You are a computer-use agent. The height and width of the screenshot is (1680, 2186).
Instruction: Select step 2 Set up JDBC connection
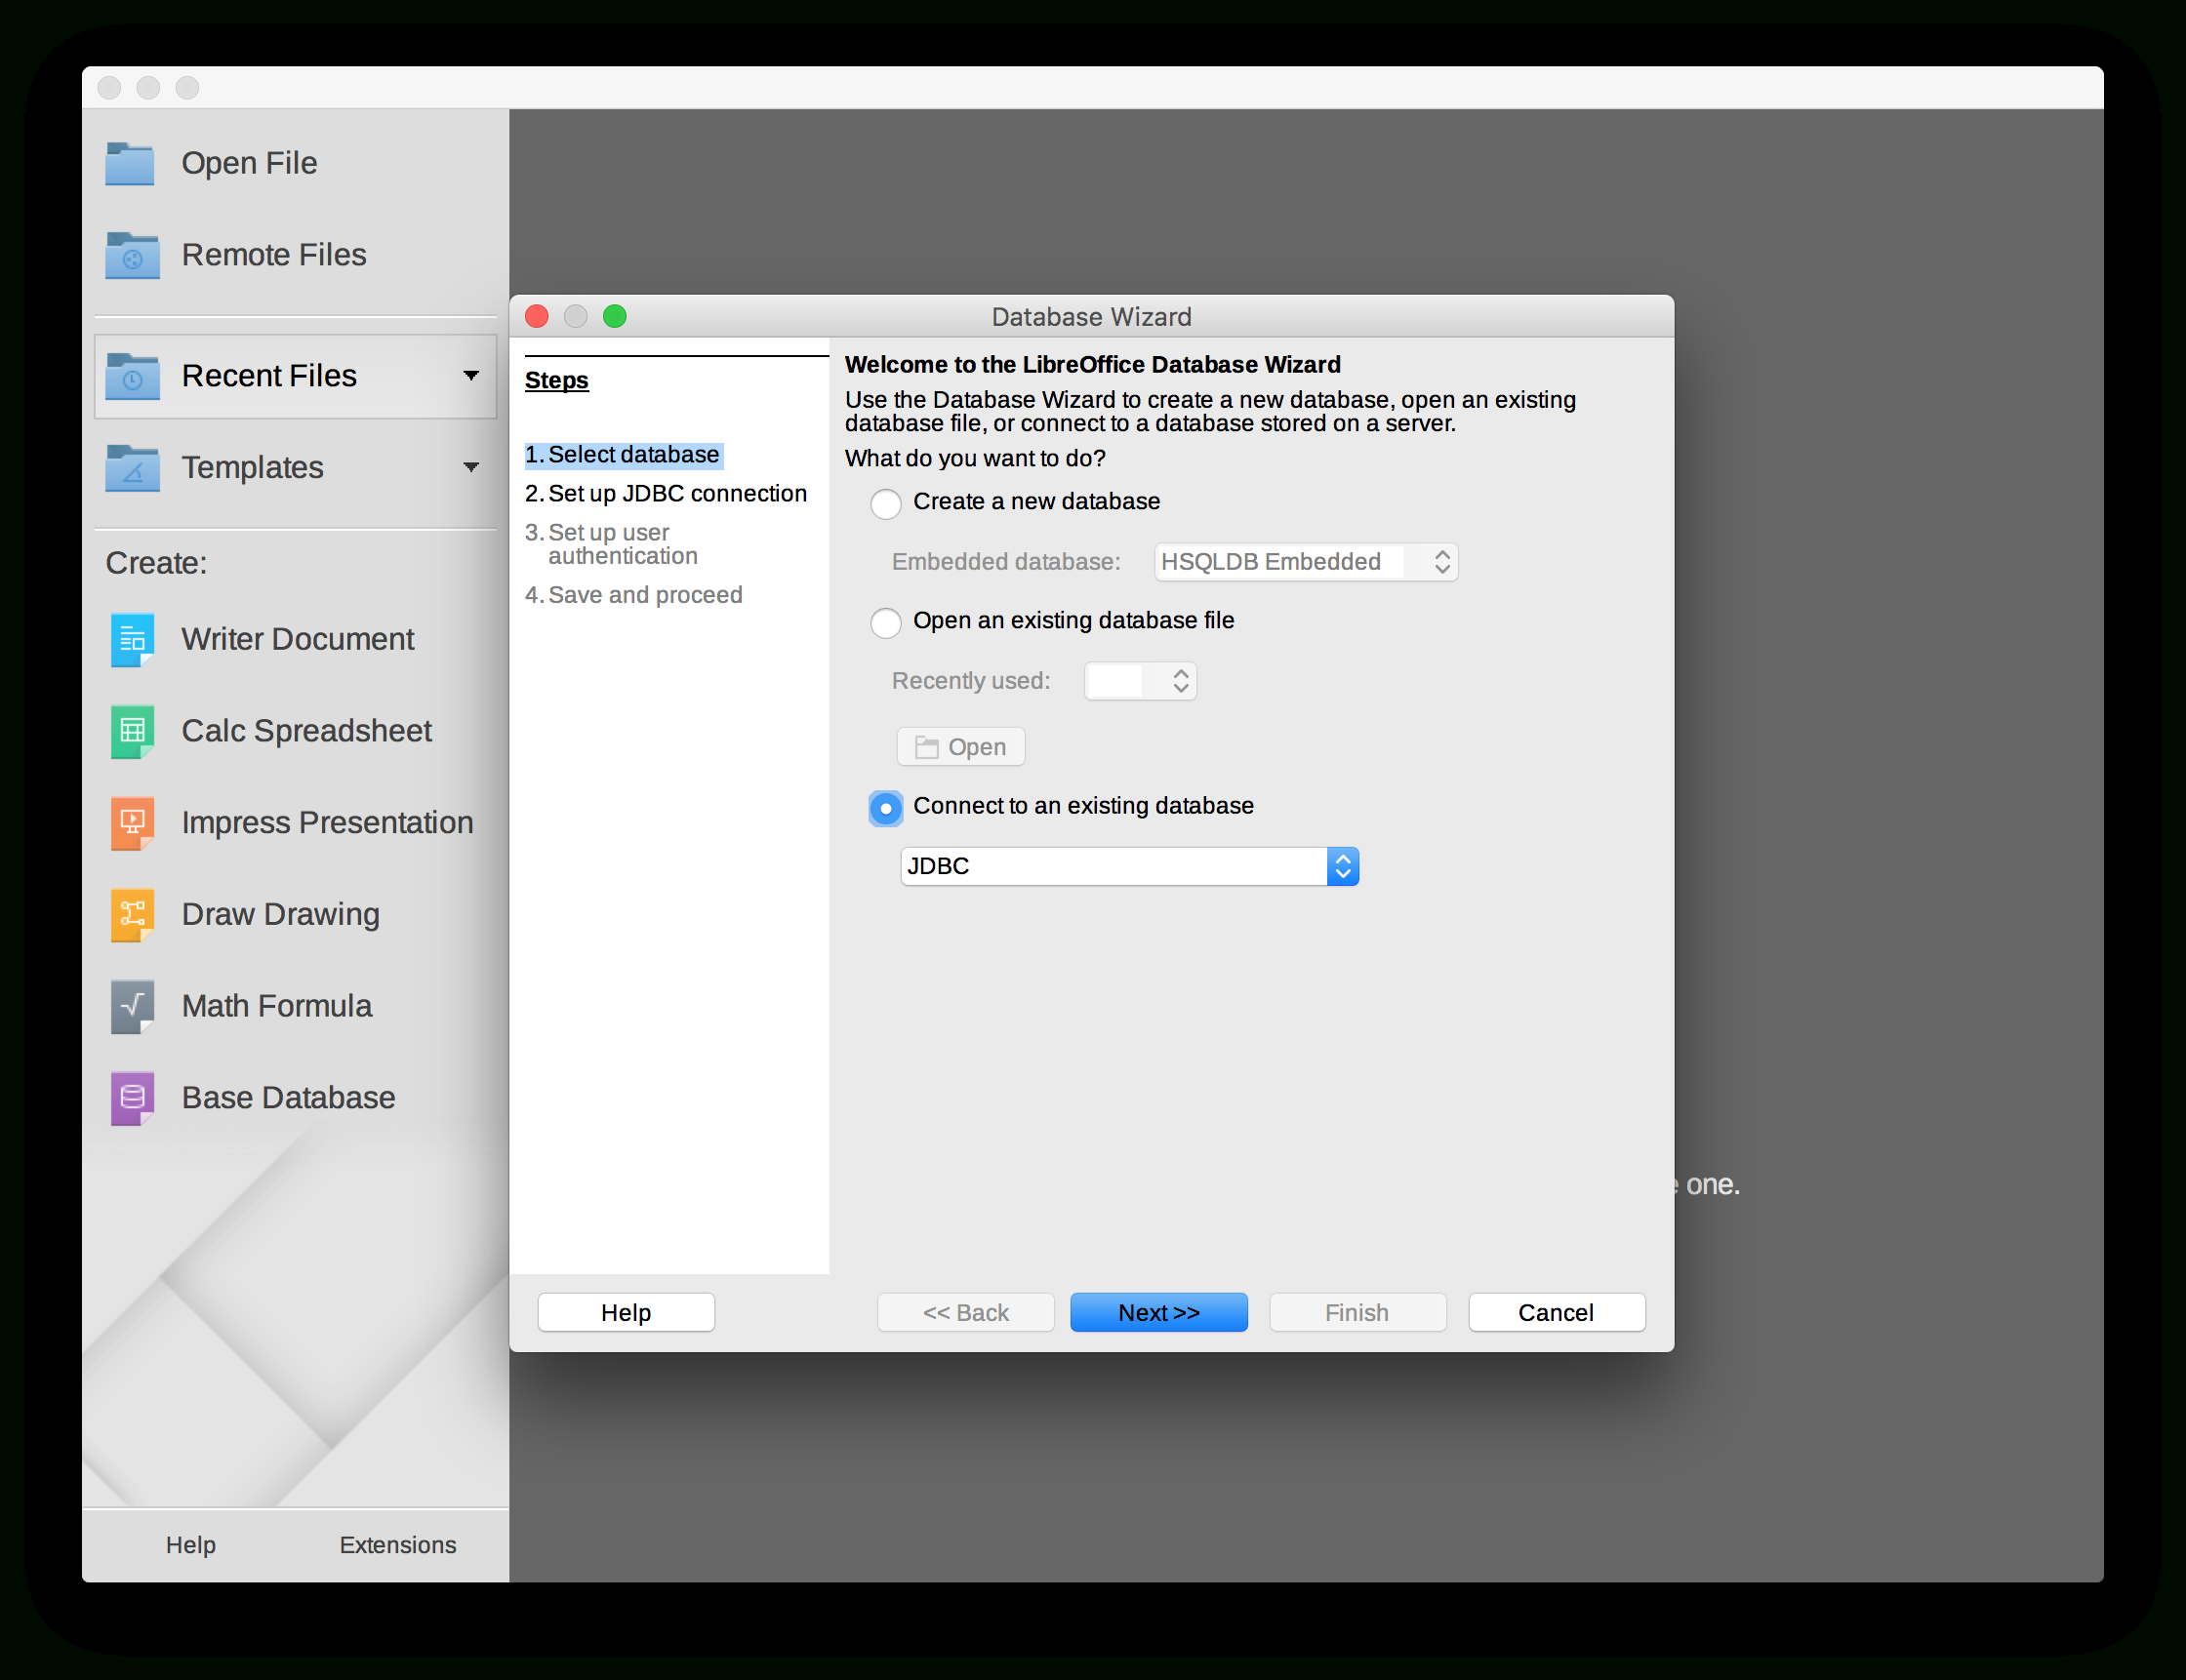tap(666, 492)
